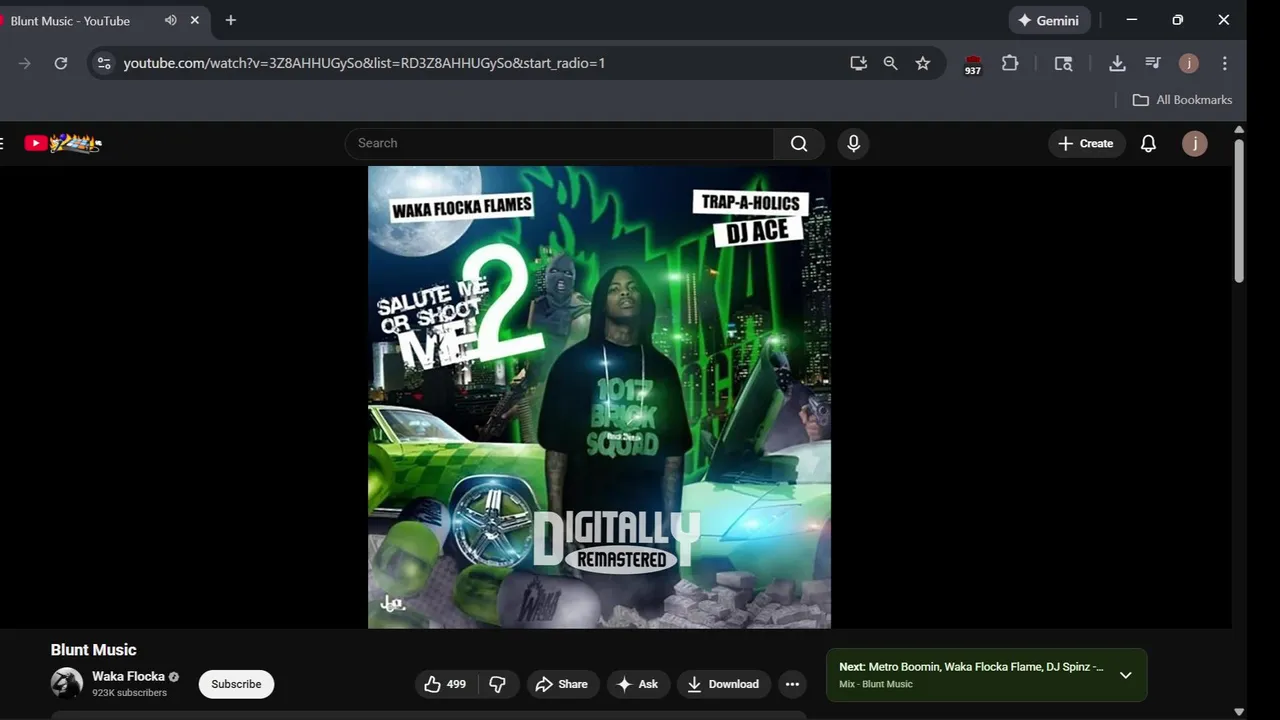This screenshot has height=720, width=1280.
Task: Mute the Blunt Music tab audio
Action: coord(171,20)
